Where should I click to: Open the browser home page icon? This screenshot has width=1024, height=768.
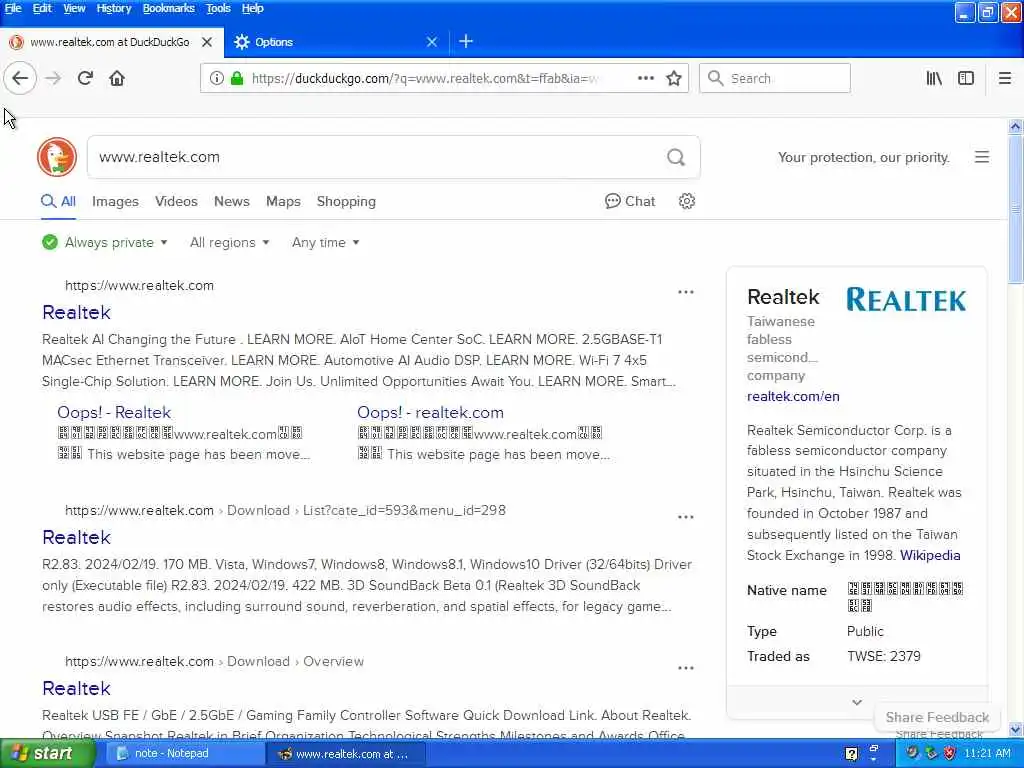(117, 78)
